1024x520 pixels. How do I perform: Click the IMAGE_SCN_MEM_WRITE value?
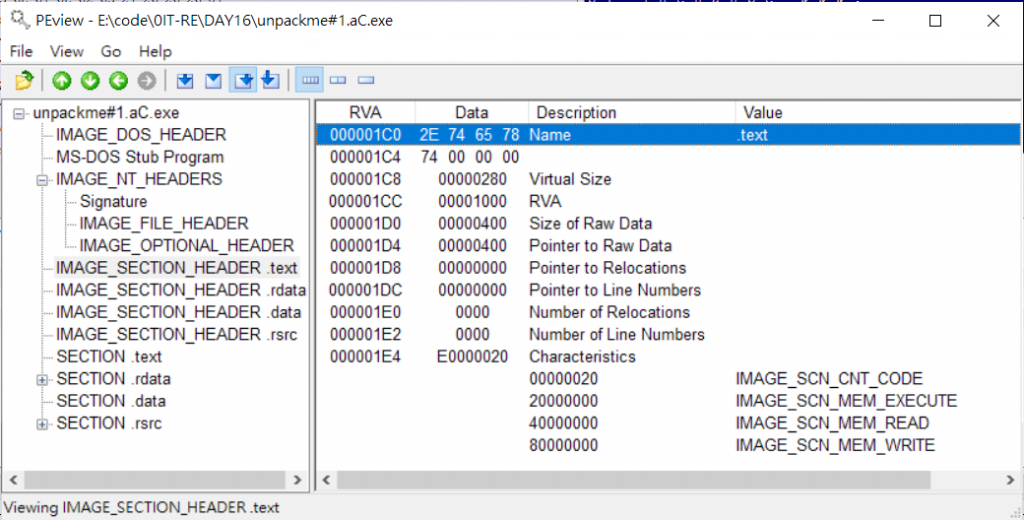(835, 446)
